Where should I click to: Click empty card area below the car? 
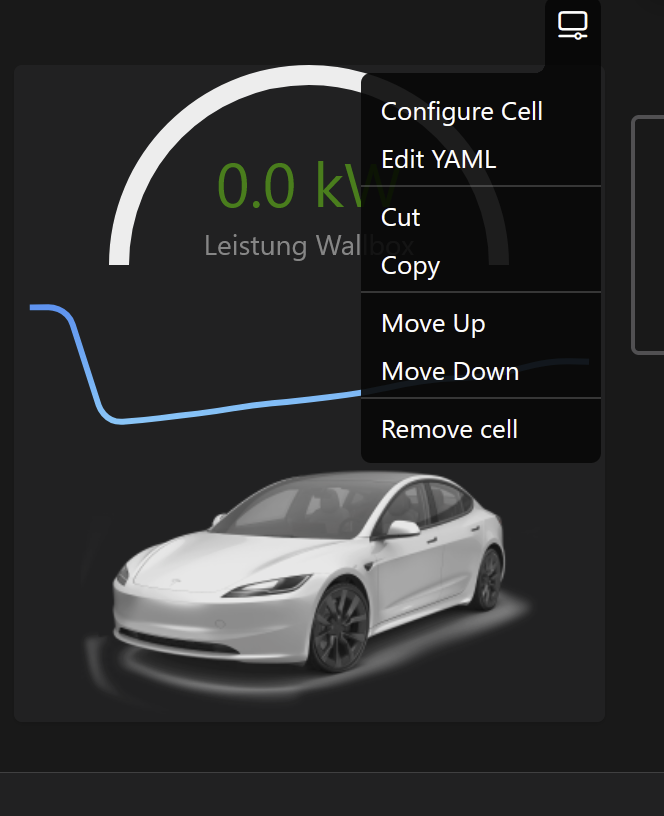click(309, 709)
